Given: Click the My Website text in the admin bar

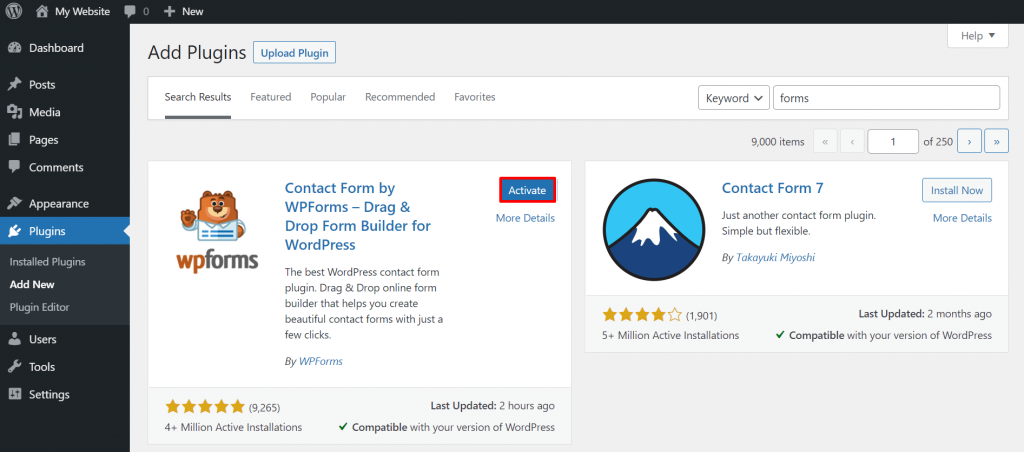Looking at the screenshot, I should coord(82,12).
